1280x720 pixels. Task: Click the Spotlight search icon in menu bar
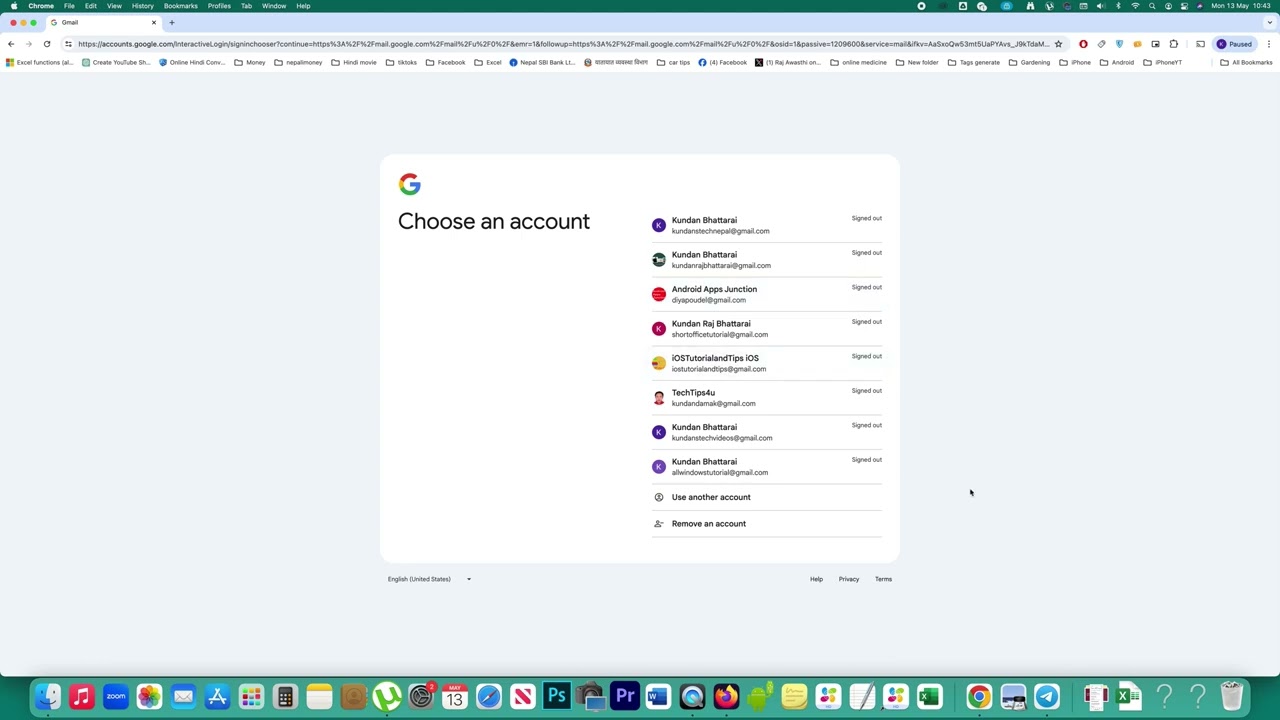[1152, 6]
